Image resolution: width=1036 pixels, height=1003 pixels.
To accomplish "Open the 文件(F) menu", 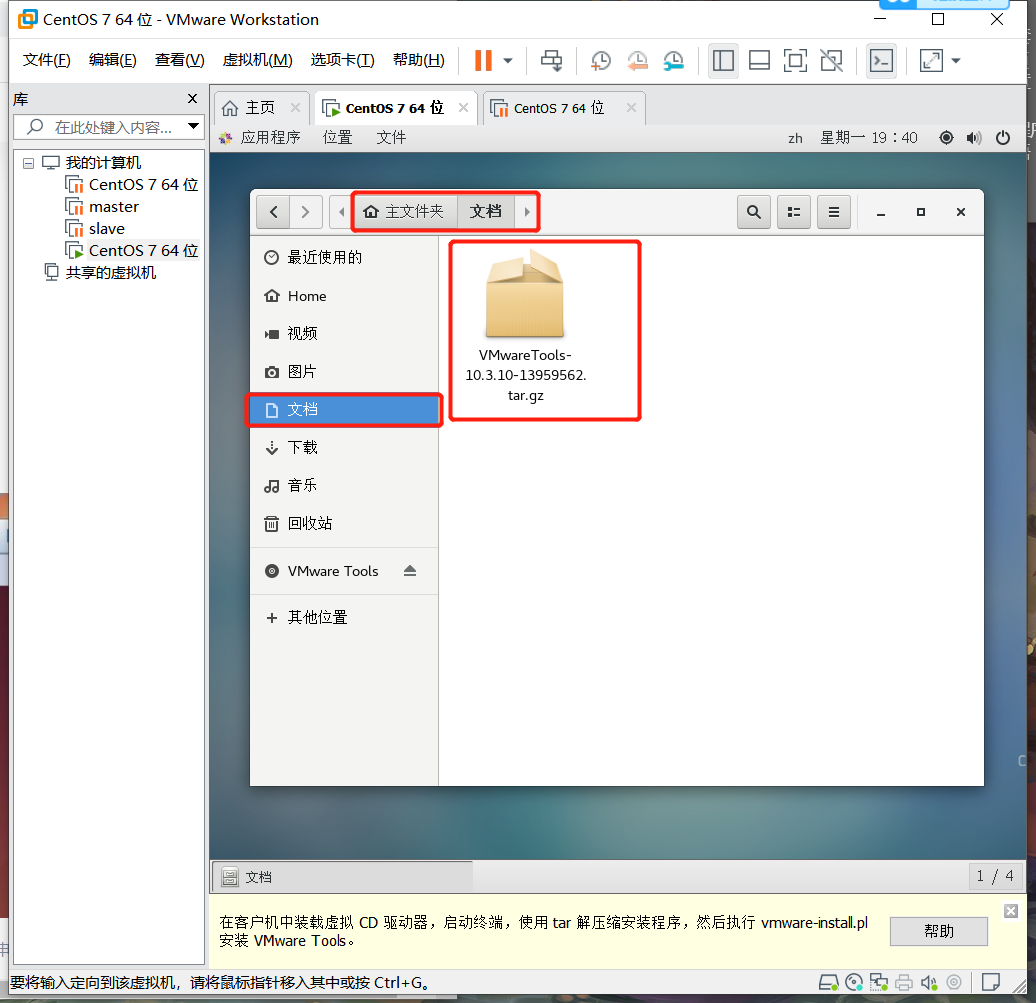I will pos(46,60).
